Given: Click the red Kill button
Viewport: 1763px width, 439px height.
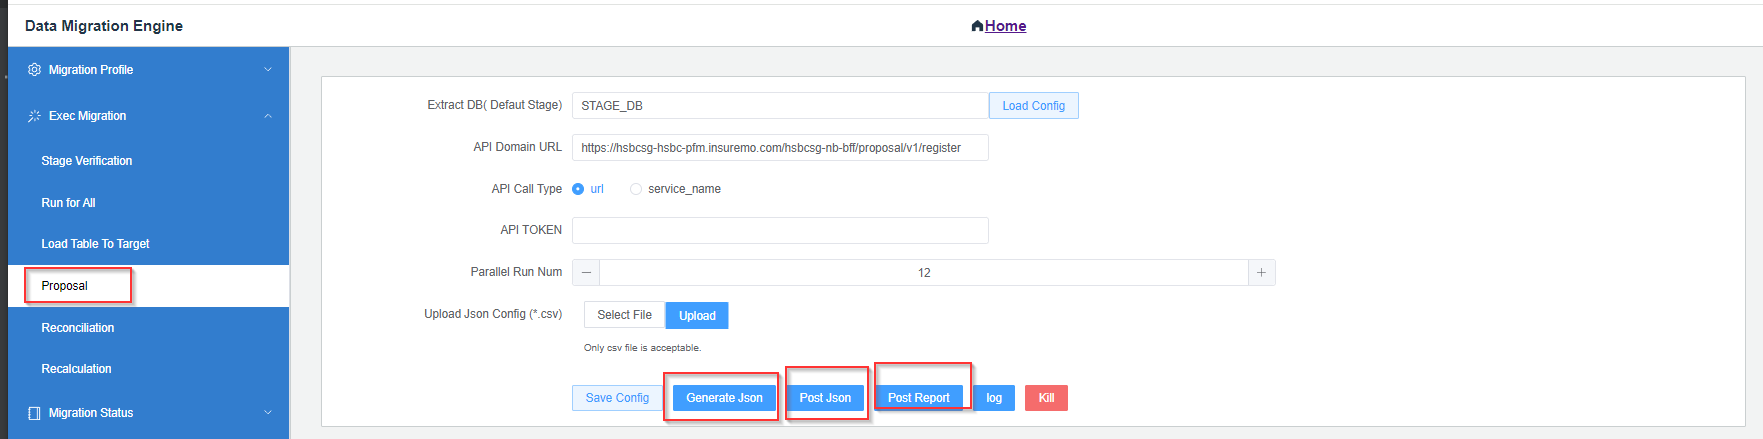Looking at the screenshot, I should coord(1046,398).
